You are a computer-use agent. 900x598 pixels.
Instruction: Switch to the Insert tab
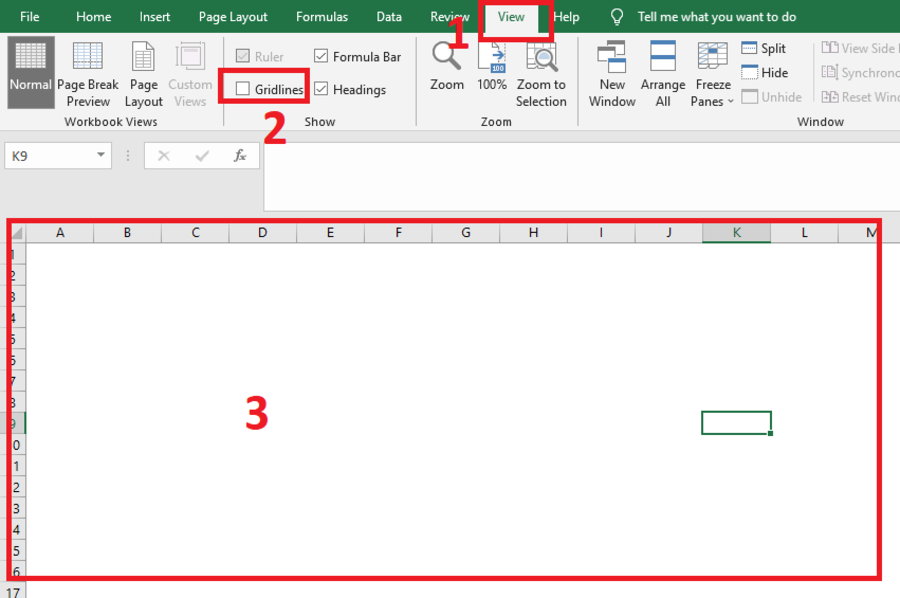pyautogui.click(x=154, y=17)
